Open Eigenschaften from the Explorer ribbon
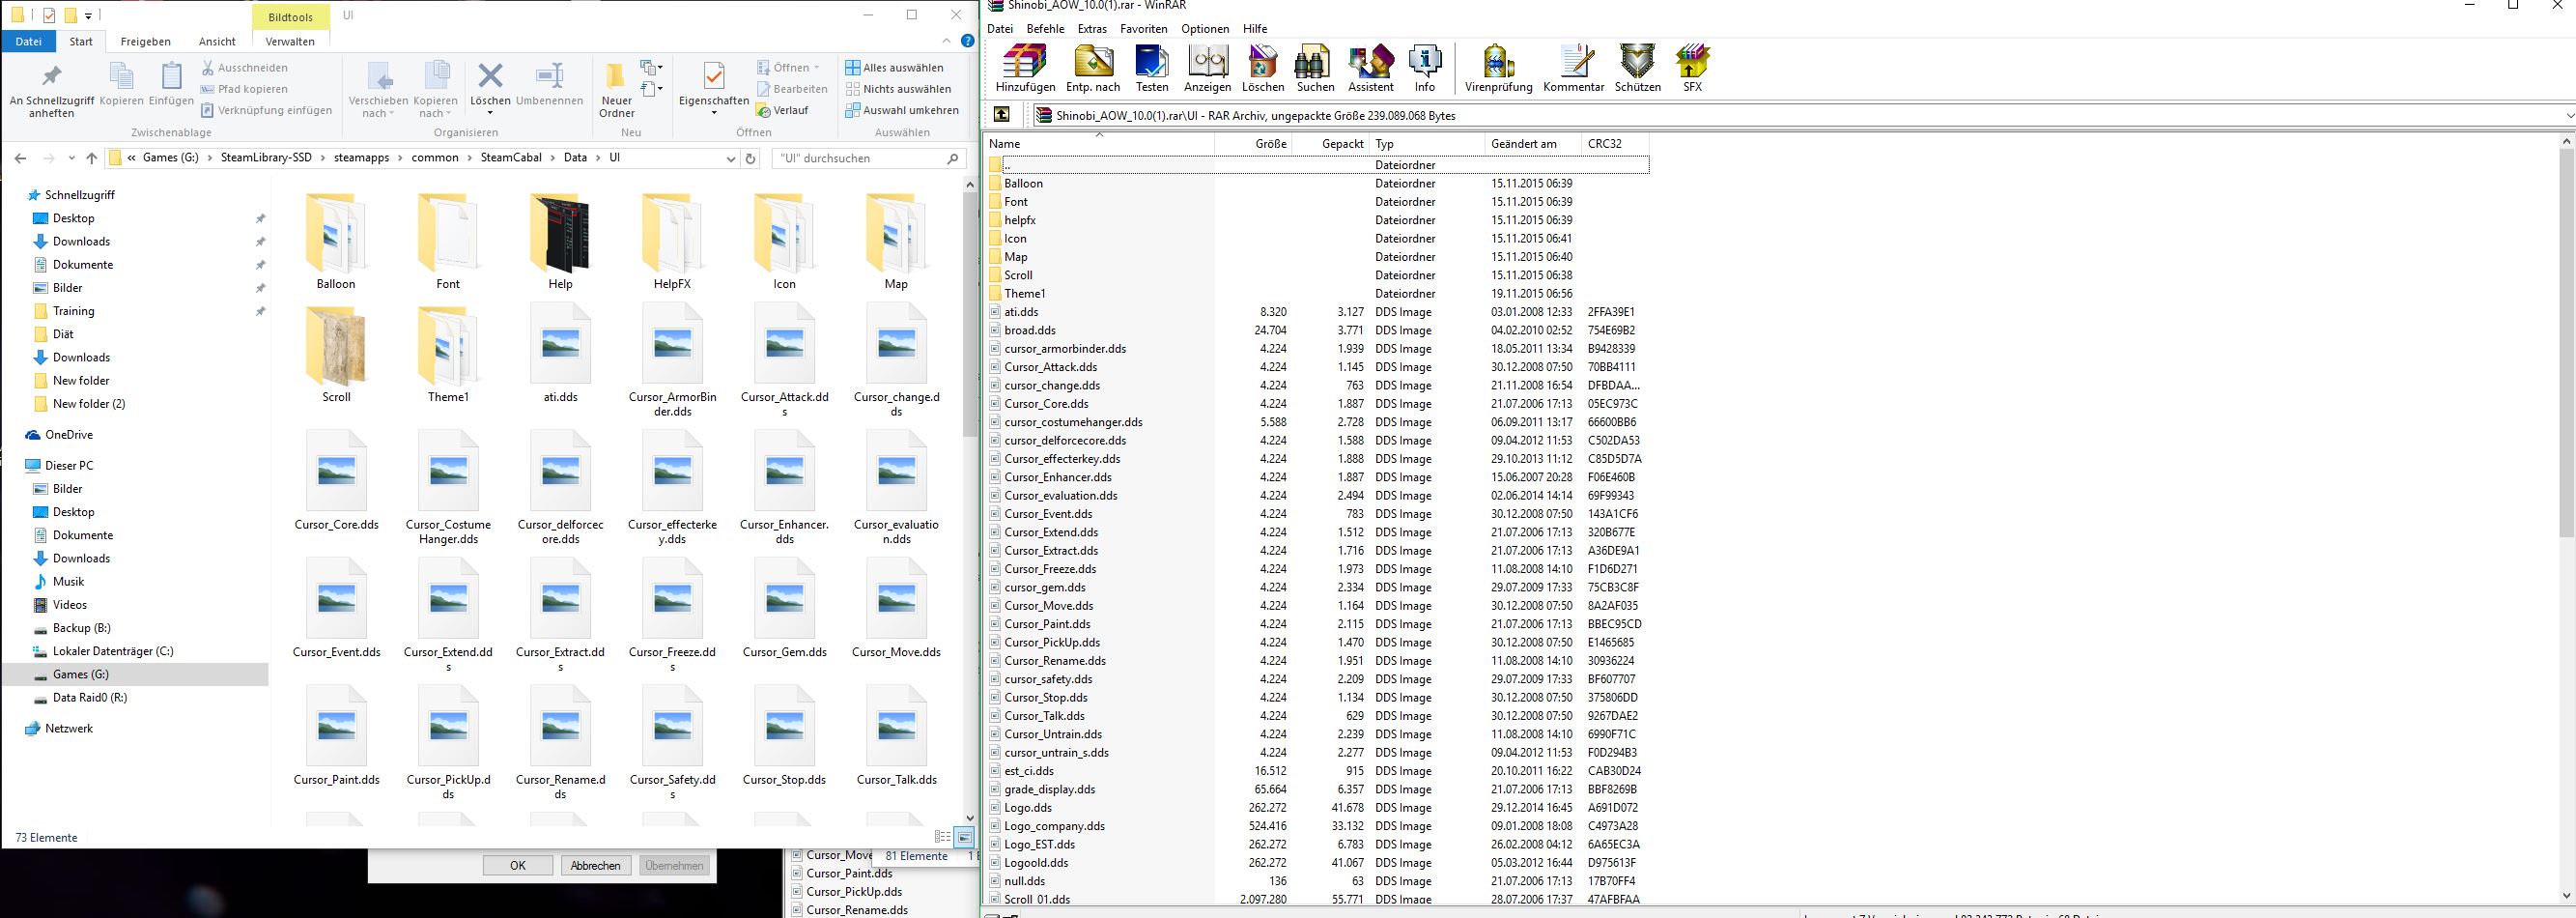The width and height of the screenshot is (2576, 918). (x=714, y=88)
